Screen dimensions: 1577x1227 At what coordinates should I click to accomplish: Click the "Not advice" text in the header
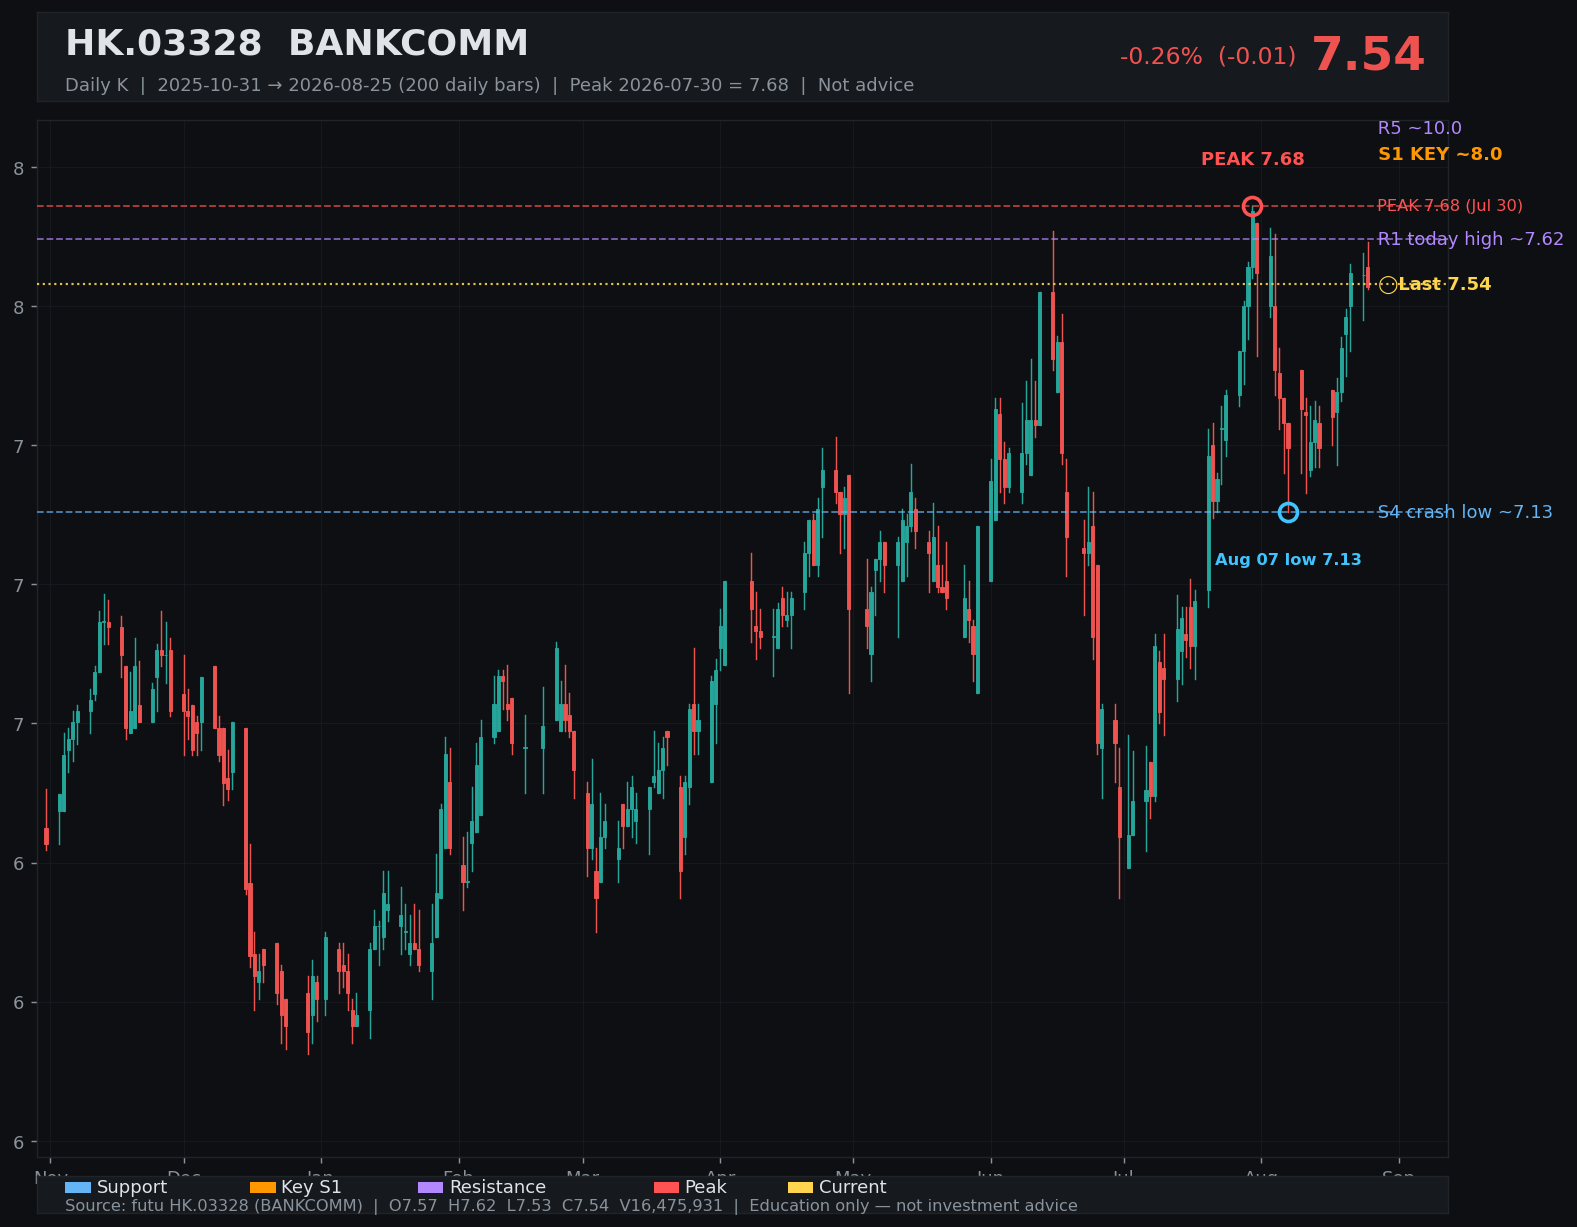(866, 85)
